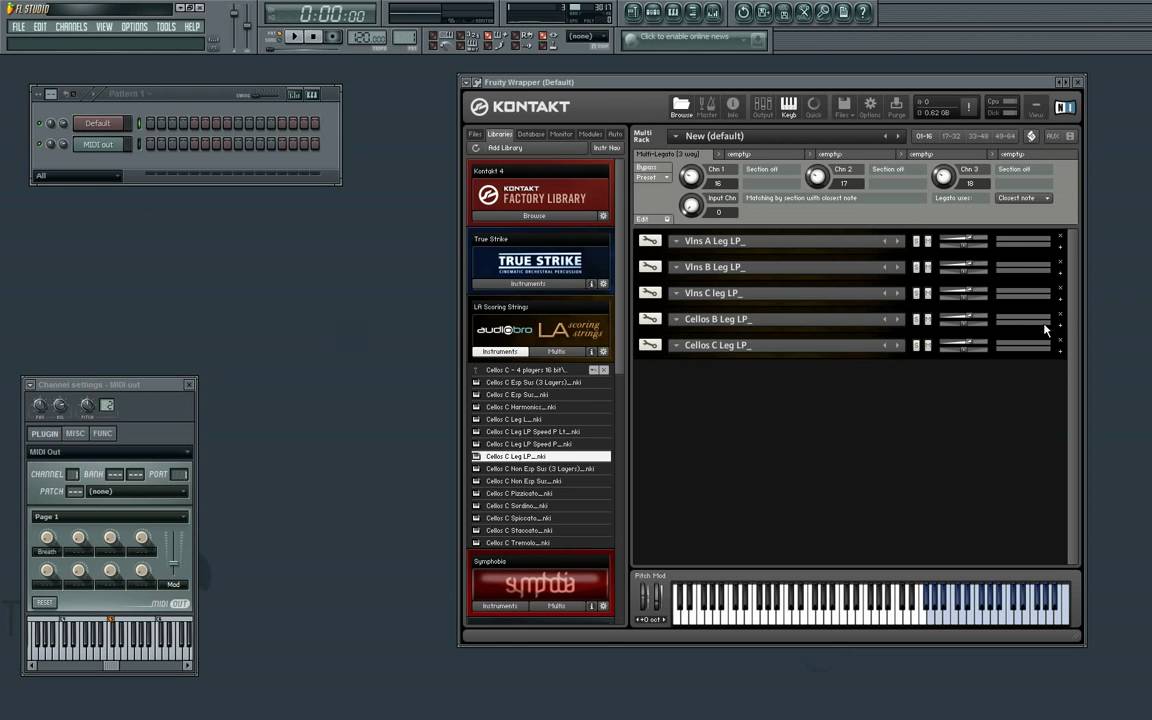The width and height of the screenshot is (1152, 720).
Task: Select the 01-16 instrument page
Action: [924, 136]
